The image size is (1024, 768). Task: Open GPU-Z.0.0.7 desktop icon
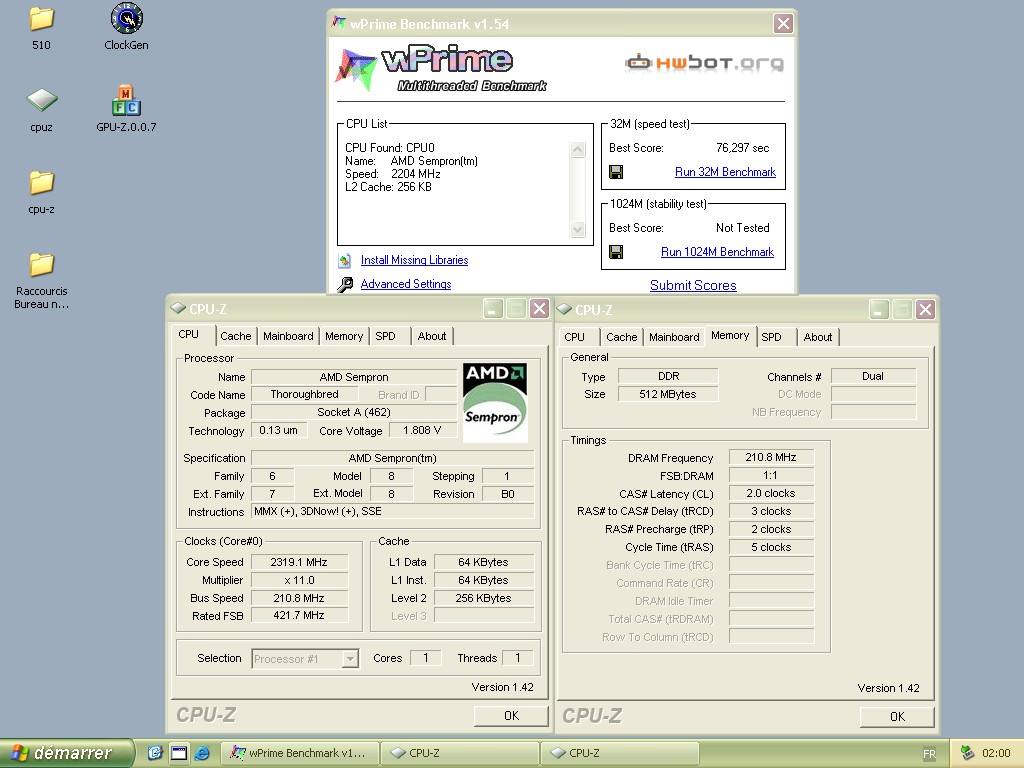coord(126,101)
